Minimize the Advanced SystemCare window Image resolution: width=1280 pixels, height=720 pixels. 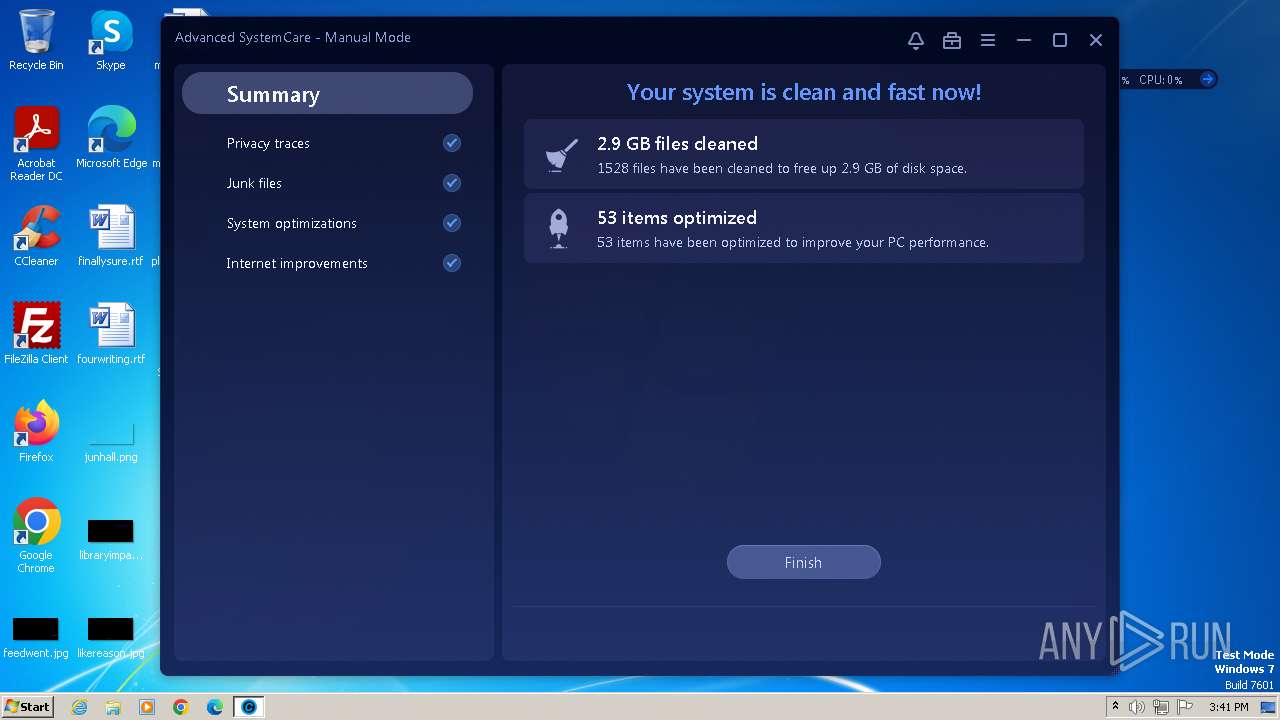click(1023, 40)
